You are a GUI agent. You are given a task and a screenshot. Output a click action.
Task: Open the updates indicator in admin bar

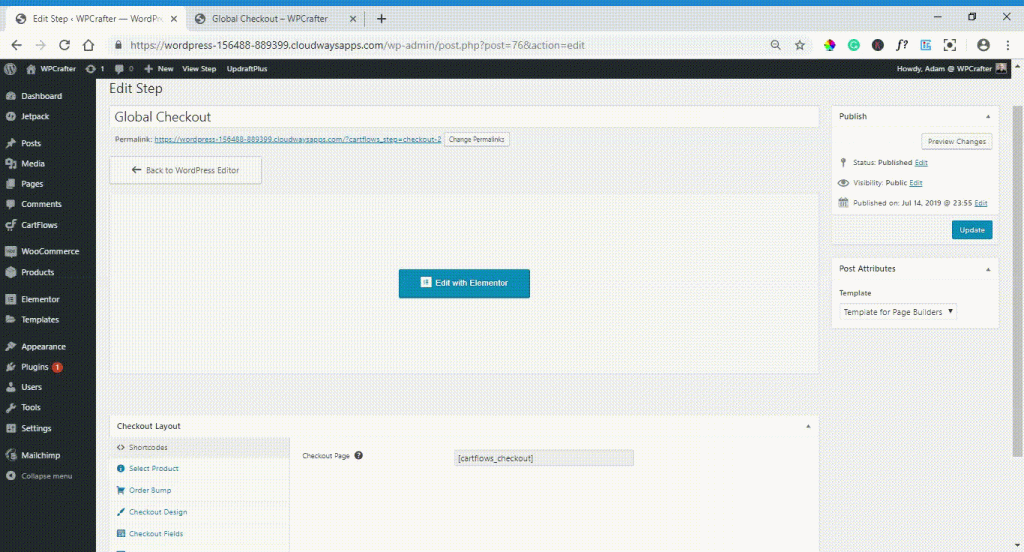pos(95,69)
